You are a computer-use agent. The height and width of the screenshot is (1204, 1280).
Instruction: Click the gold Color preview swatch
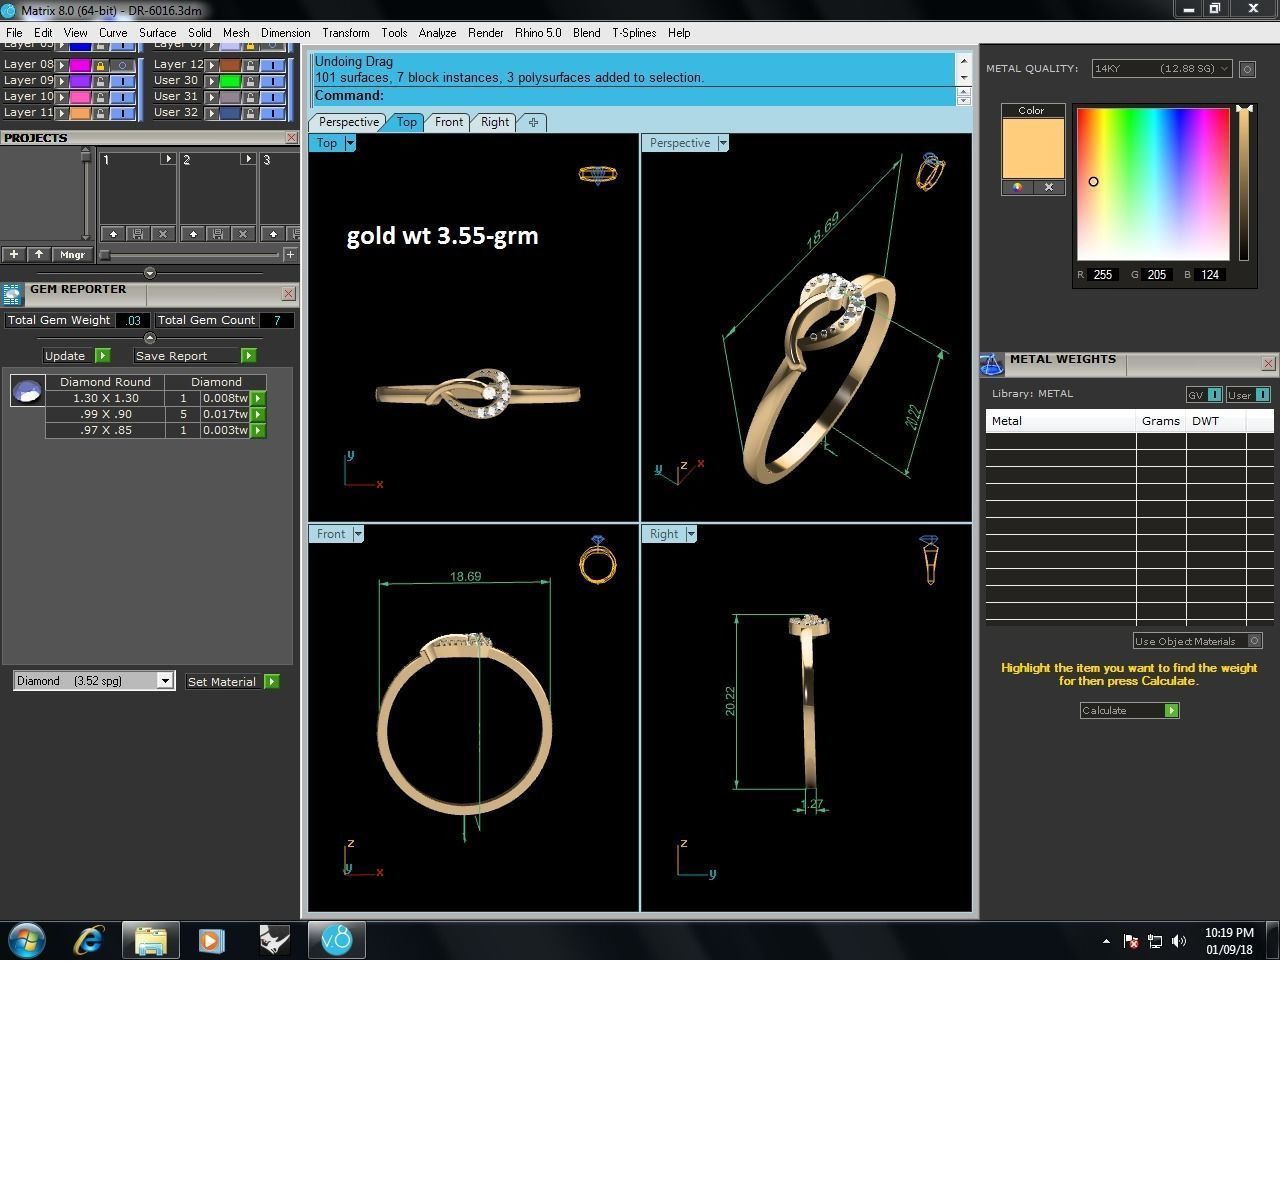[1033, 148]
